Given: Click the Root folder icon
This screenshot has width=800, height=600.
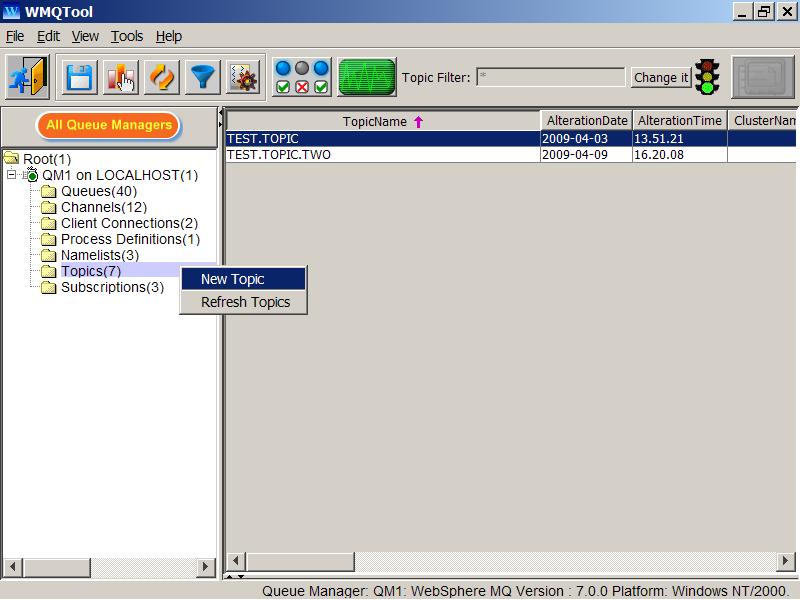Looking at the screenshot, I should pos(11,158).
